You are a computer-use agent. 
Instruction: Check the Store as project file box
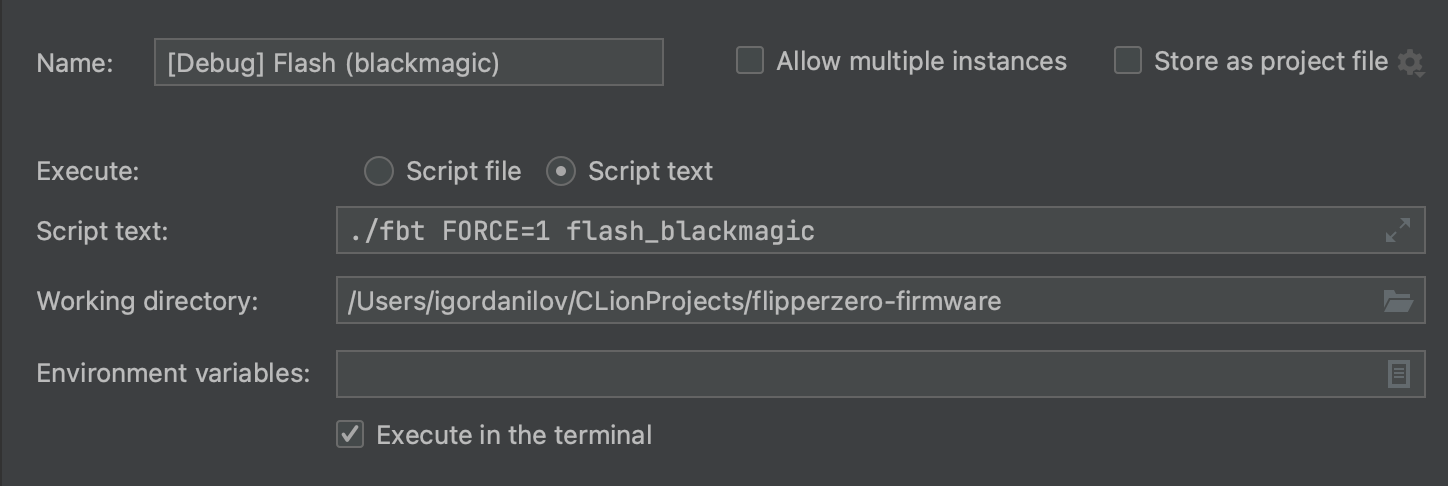click(x=1128, y=61)
